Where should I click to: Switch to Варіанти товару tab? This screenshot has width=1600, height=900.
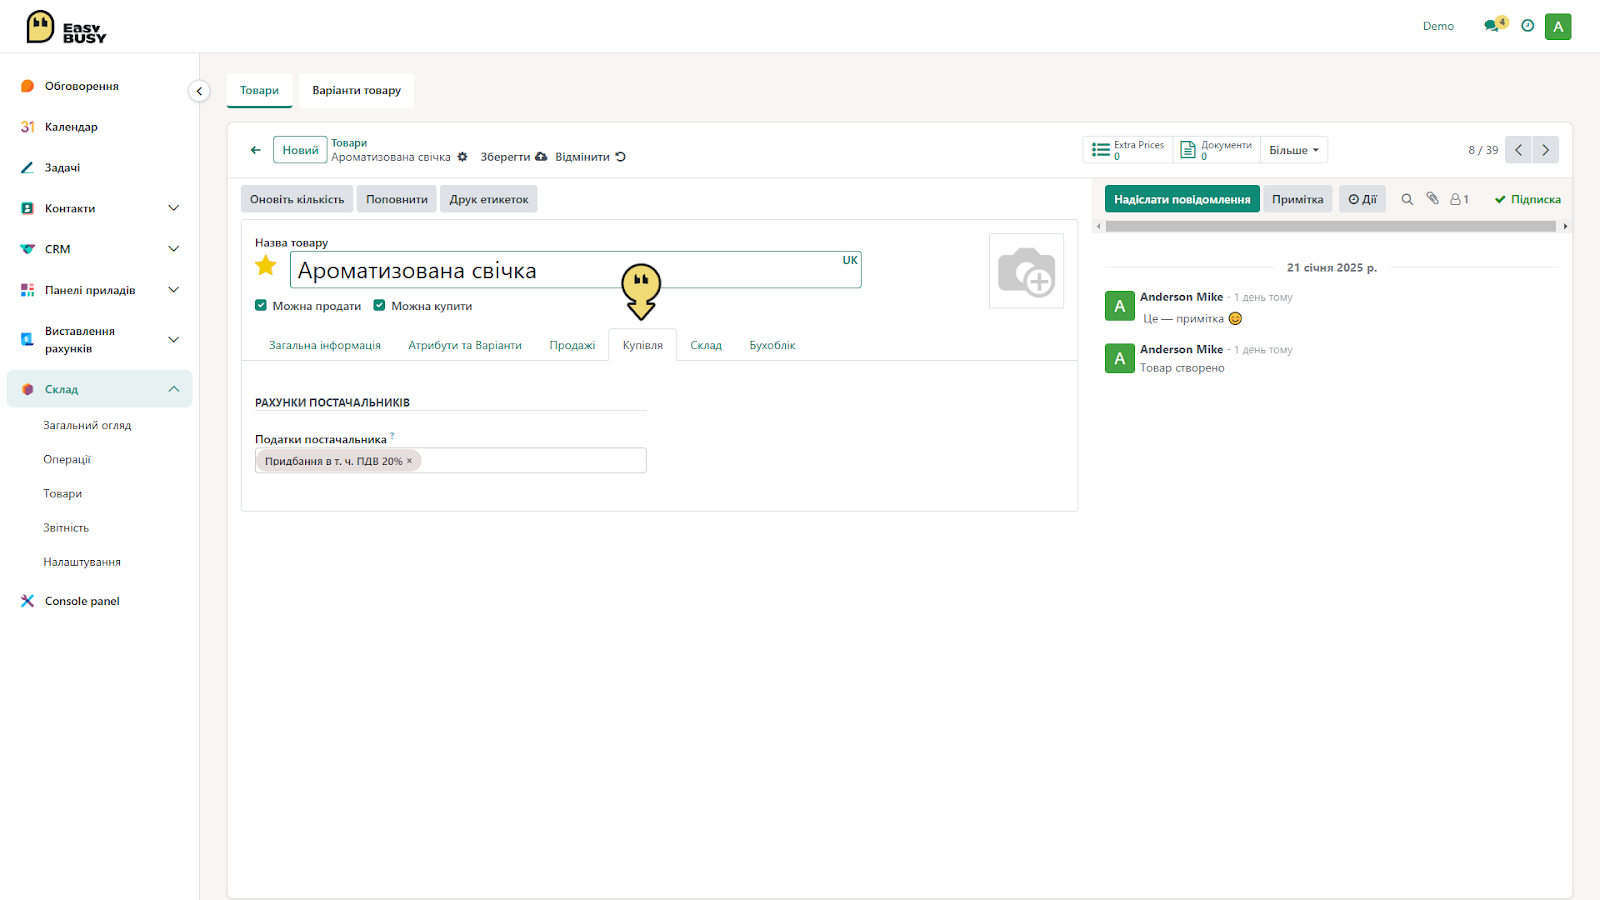pyautogui.click(x=356, y=90)
